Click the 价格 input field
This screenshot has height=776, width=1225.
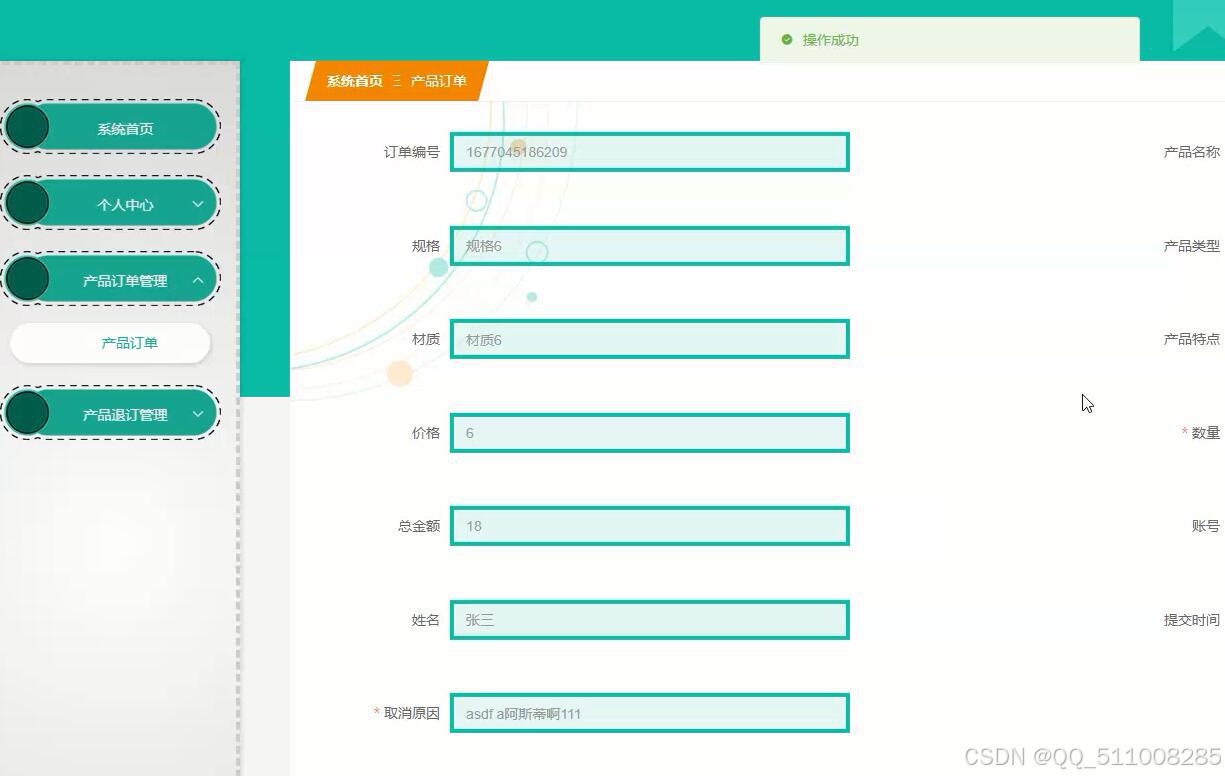pos(650,433)
